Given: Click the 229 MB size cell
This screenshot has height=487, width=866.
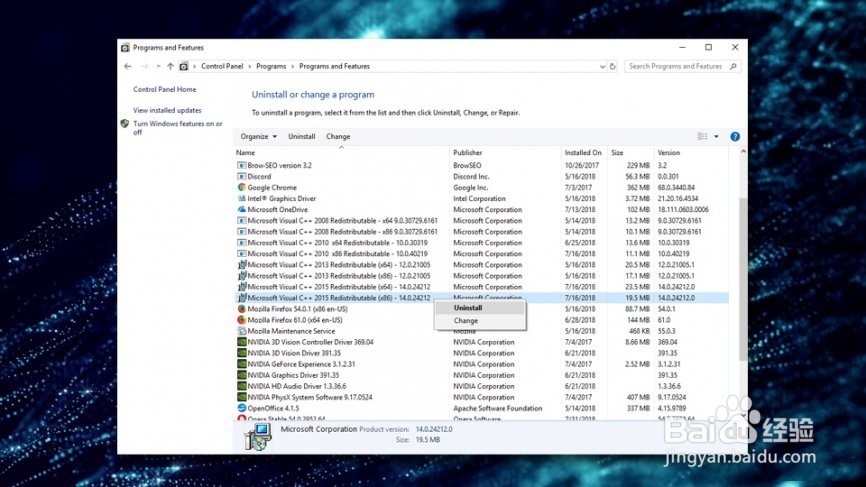Looking at the screenshot, I should (638, 165).
